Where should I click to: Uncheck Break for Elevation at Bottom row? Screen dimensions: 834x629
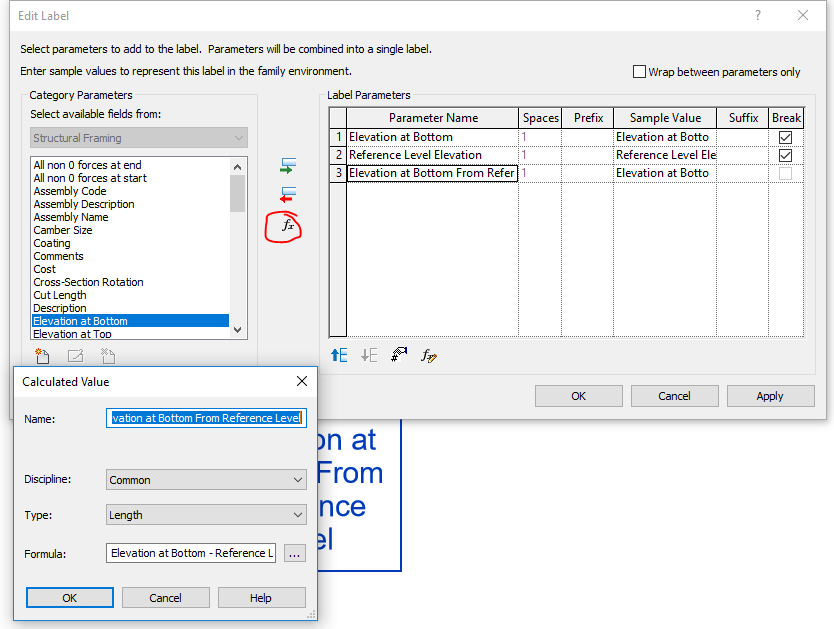coord(785,137)
